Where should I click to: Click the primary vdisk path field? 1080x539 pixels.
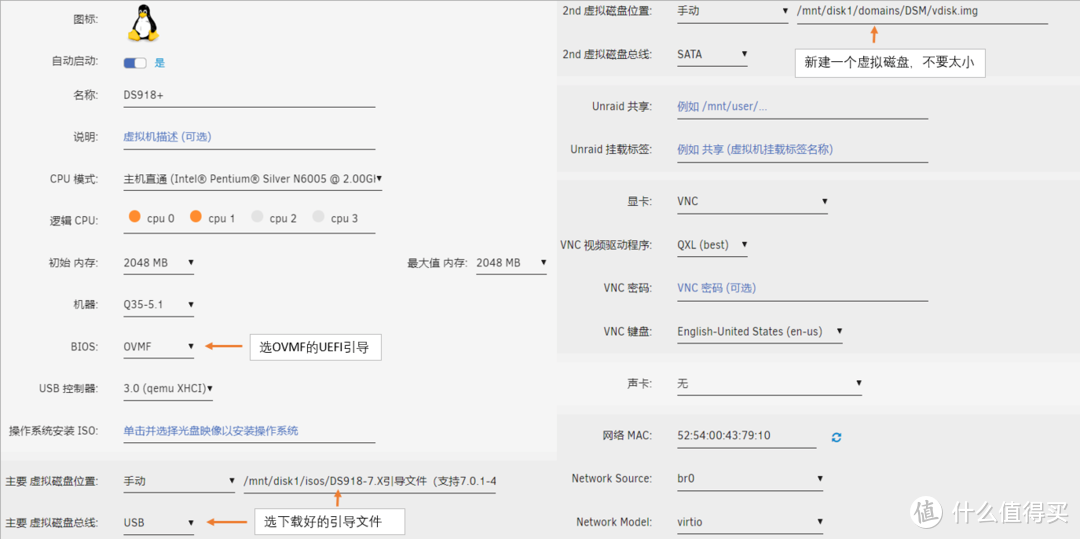tap(369, 481)
